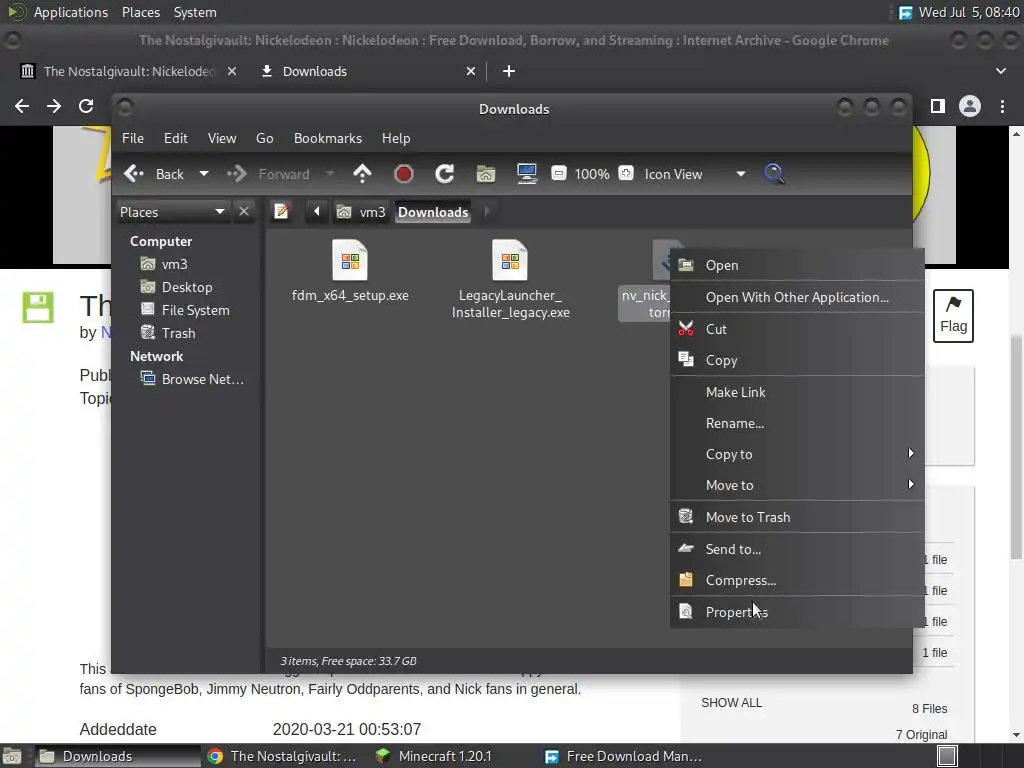Go up to parent folder
The width and height of the screenshot is (1024, 768).
tap(362, 174)
